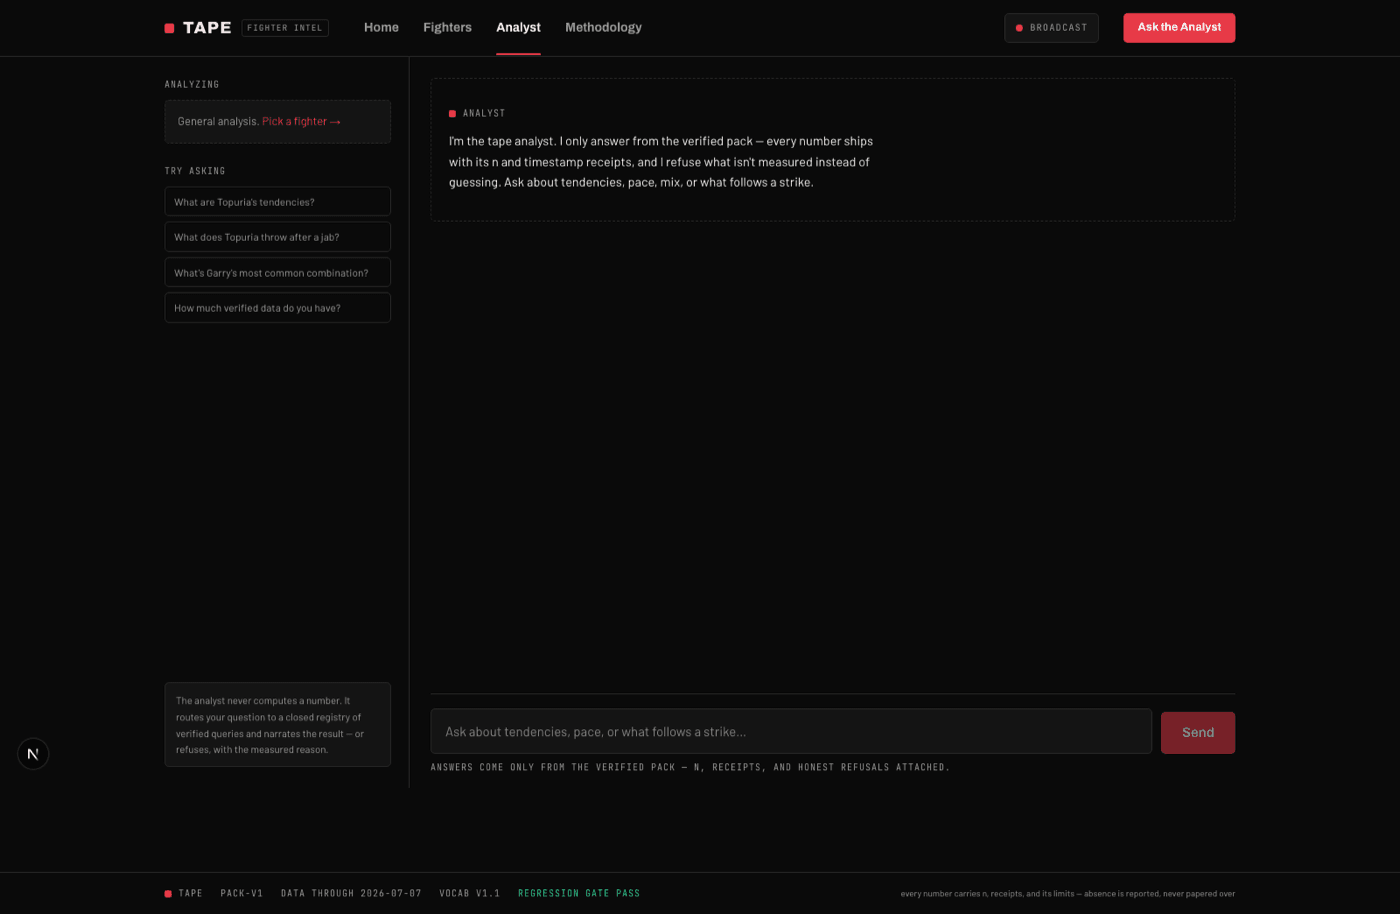Click the ANSWERS COME ONLY FROM caption
1400x914 pixels.
[690, 768]
